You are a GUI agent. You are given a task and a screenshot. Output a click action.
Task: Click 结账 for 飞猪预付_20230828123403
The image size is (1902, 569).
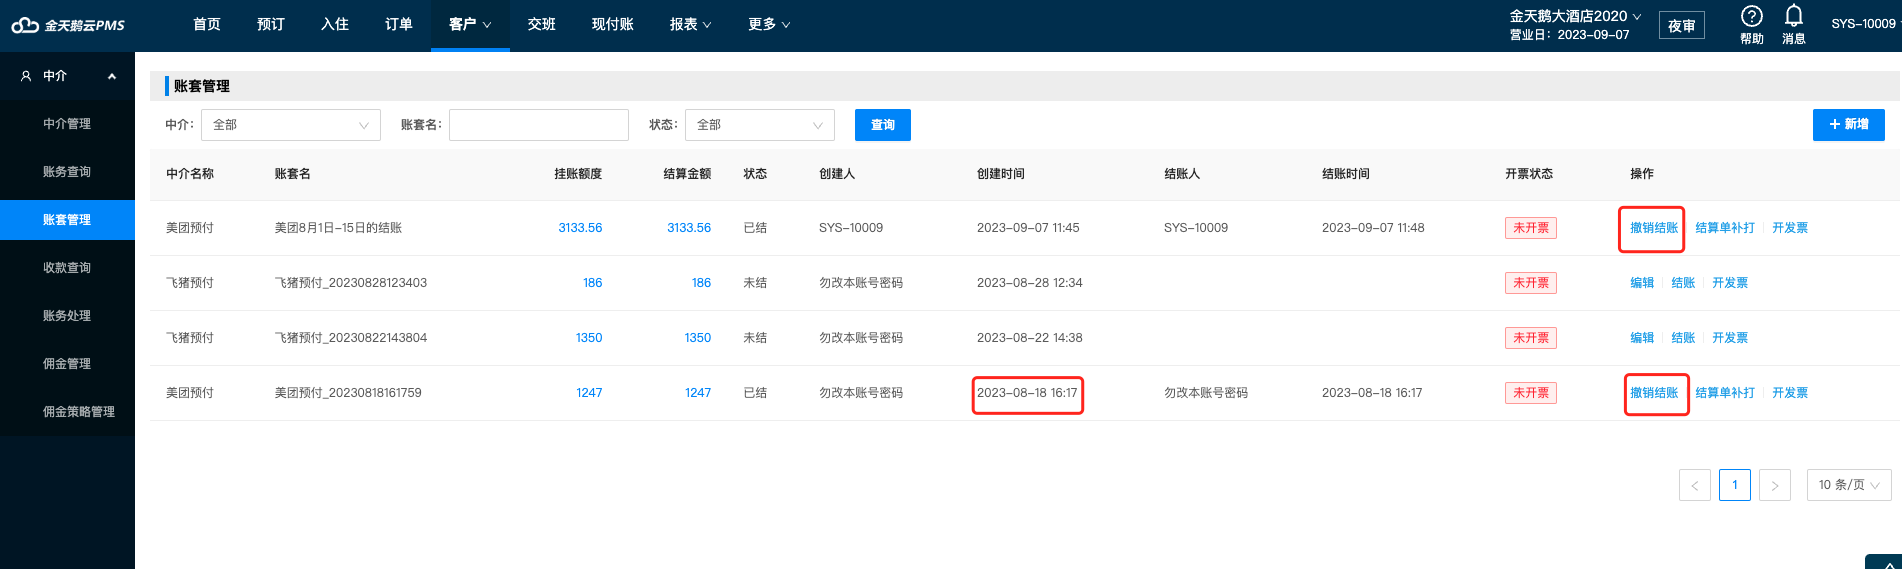tap(1683, 283)
